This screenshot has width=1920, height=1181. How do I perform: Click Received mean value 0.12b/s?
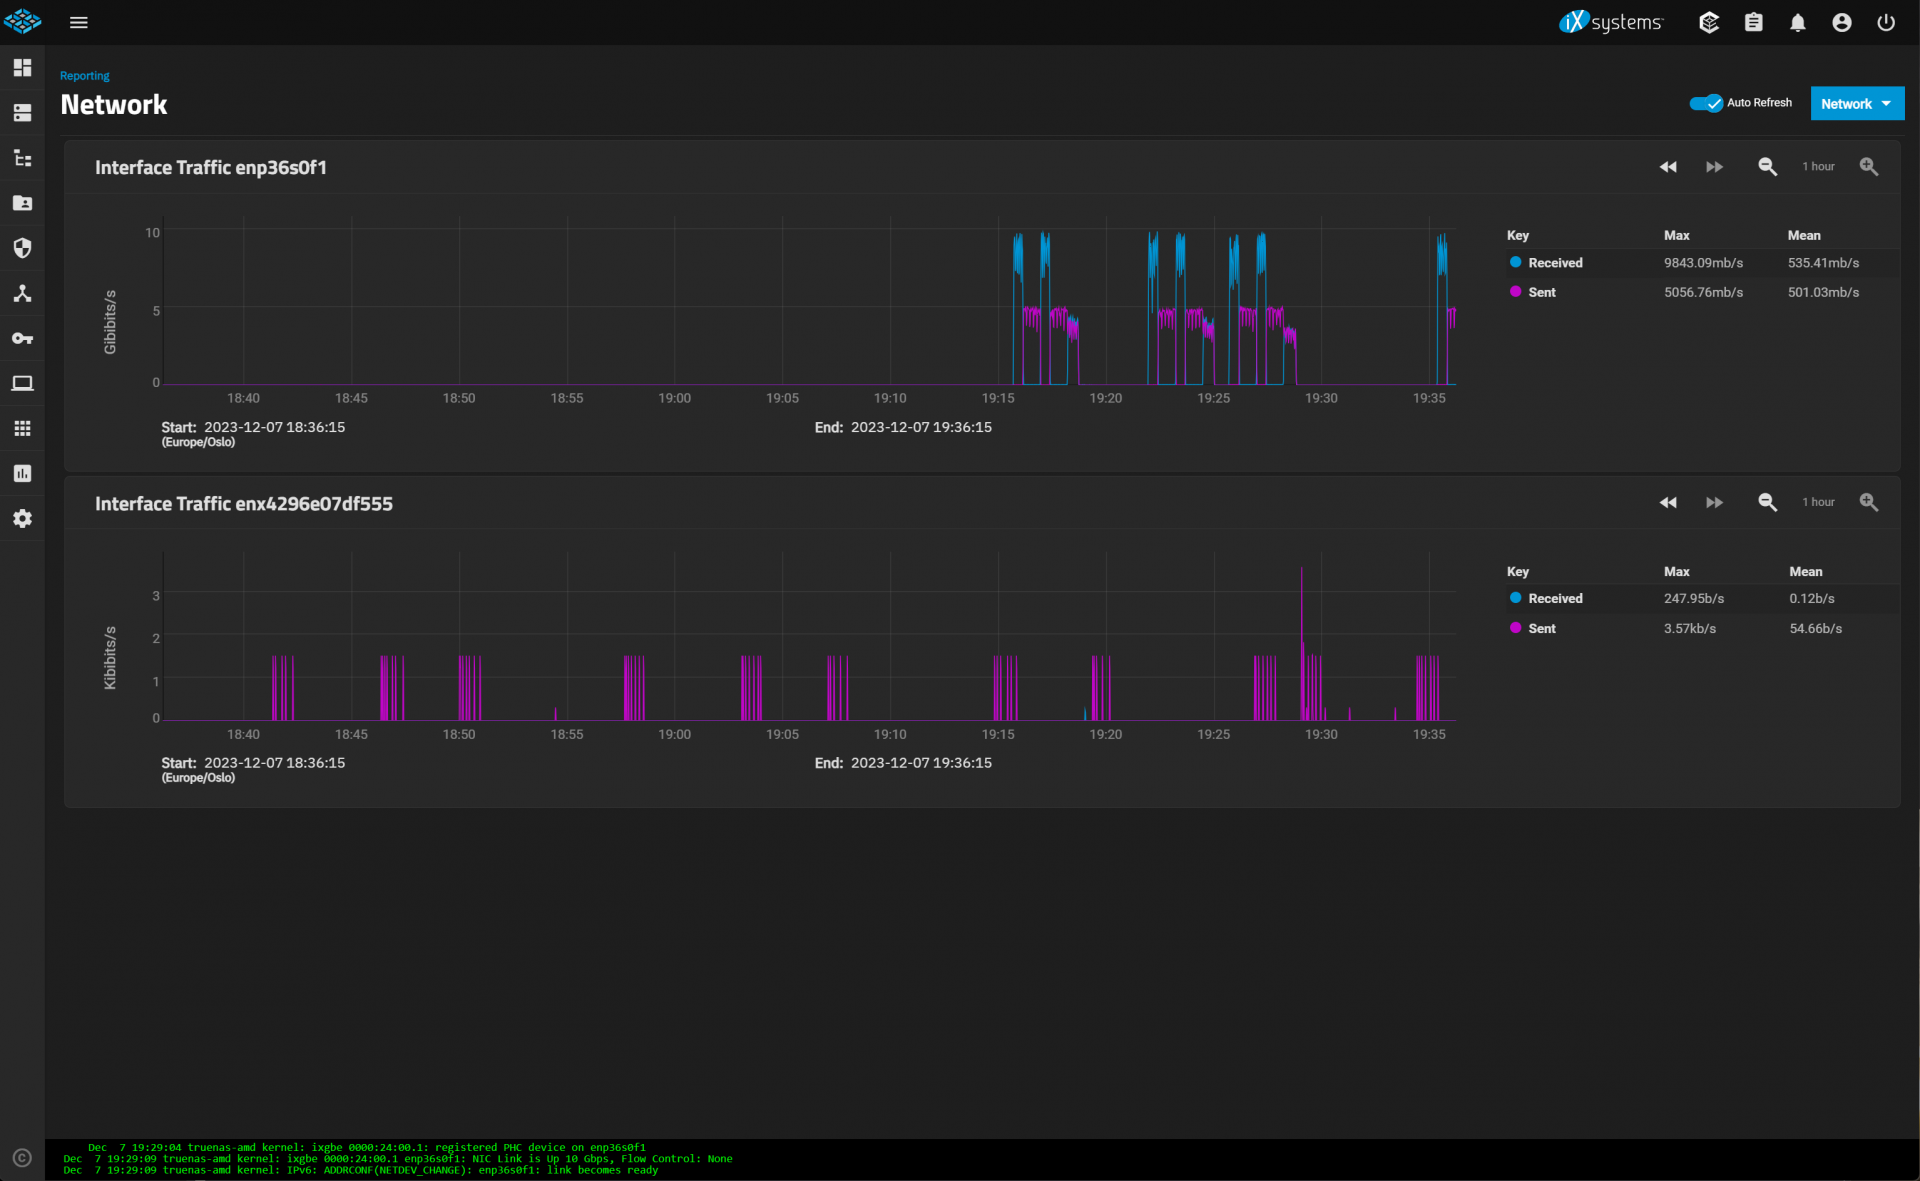coord(1812,599)
